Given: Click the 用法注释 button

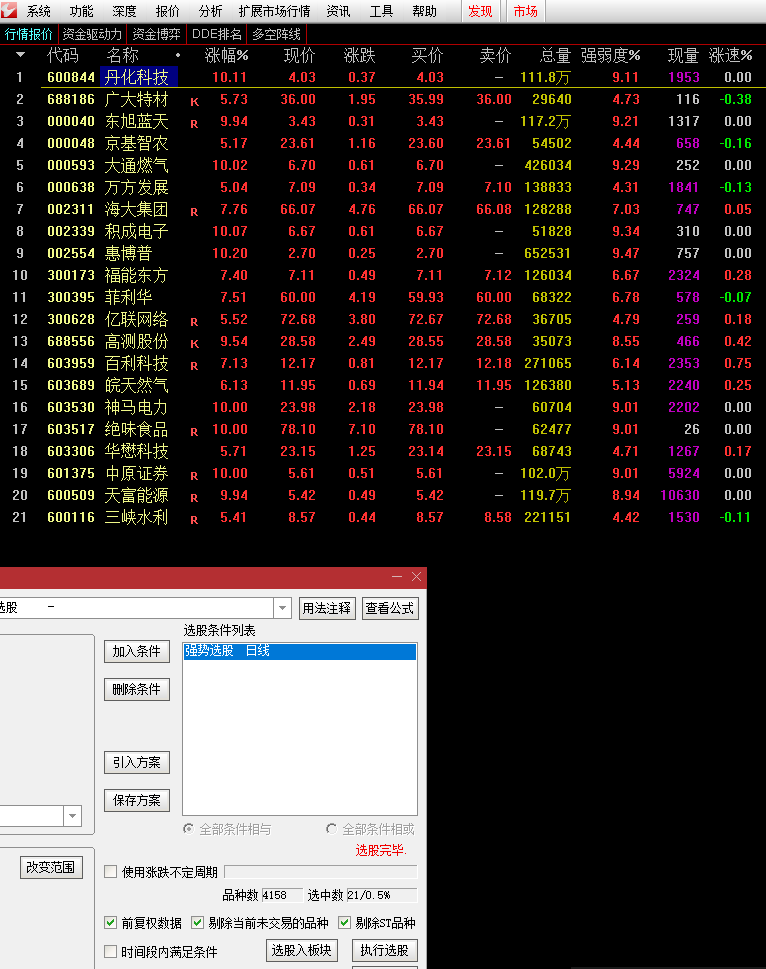Looking at the screenshot, I should (327, 608).
